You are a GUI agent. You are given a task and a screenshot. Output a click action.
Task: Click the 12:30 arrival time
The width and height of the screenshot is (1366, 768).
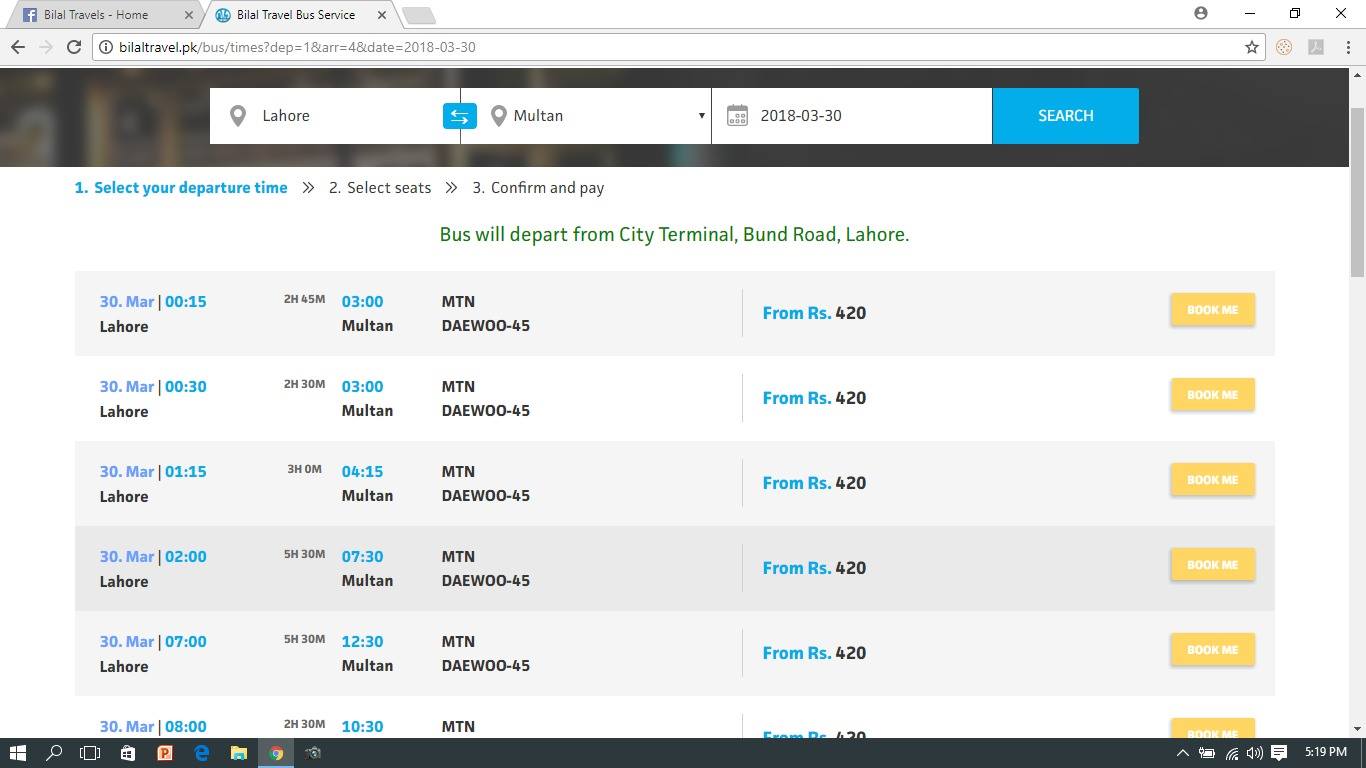point(362,642)
